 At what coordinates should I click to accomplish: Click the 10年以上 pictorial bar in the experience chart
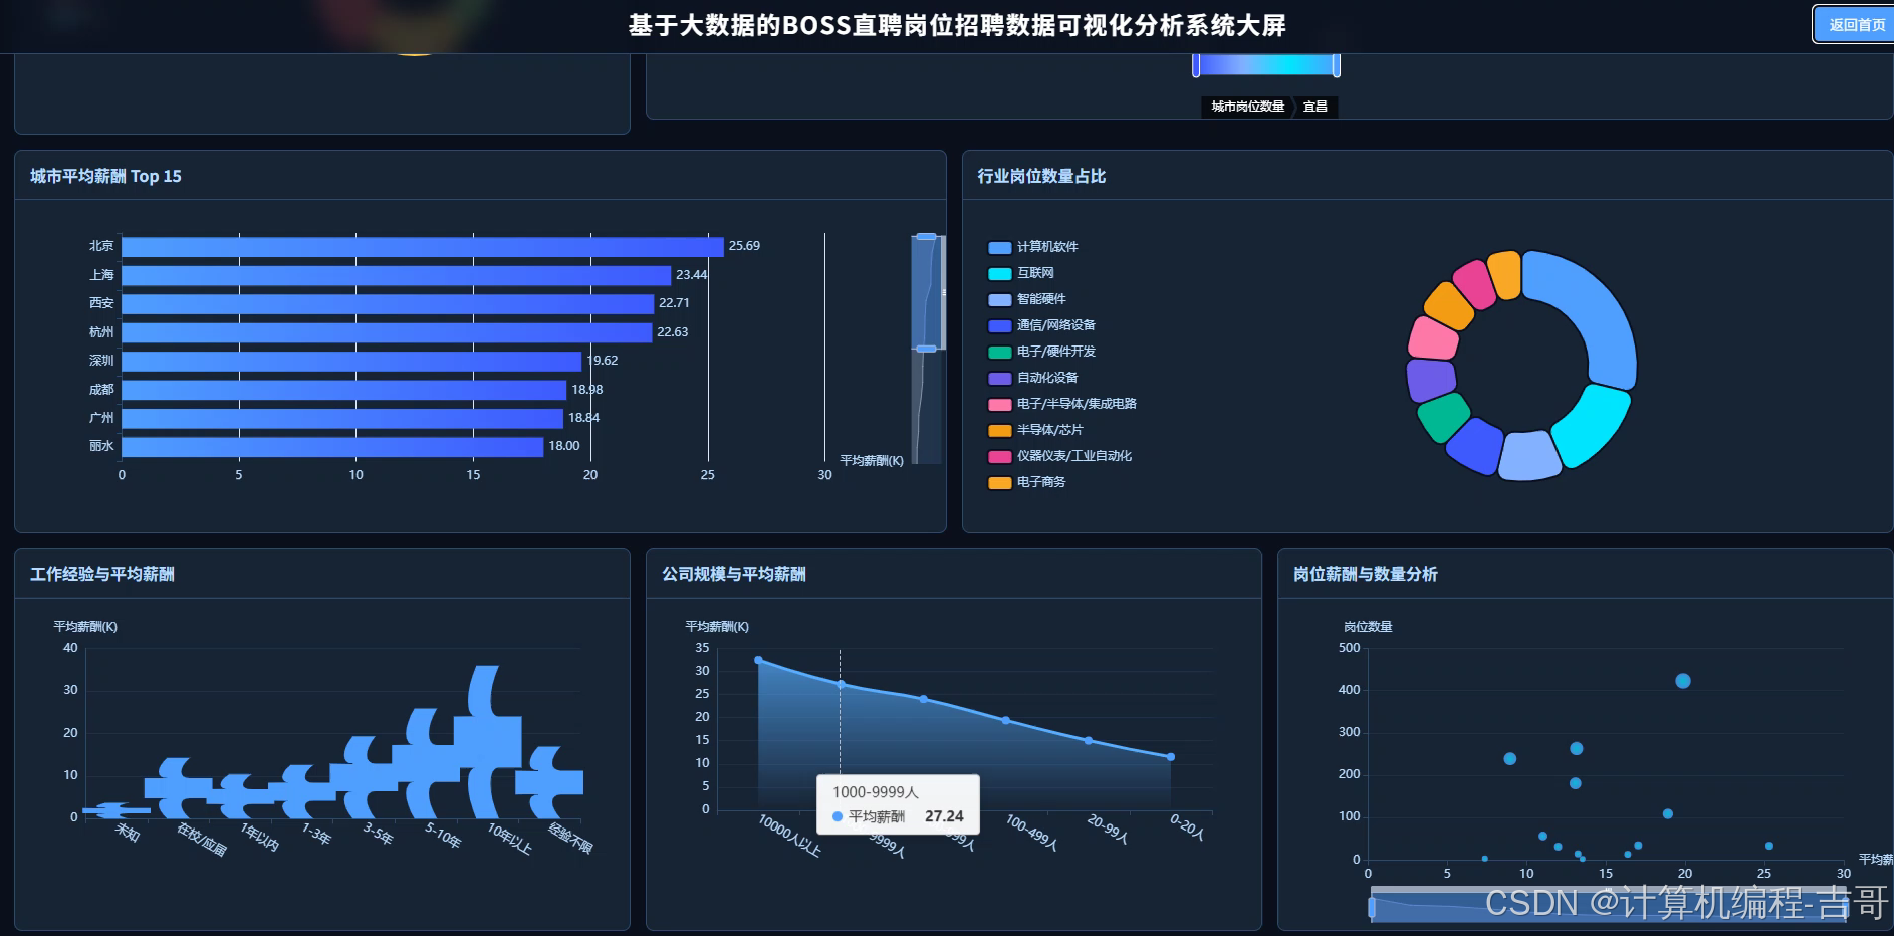tap(487, 742)
